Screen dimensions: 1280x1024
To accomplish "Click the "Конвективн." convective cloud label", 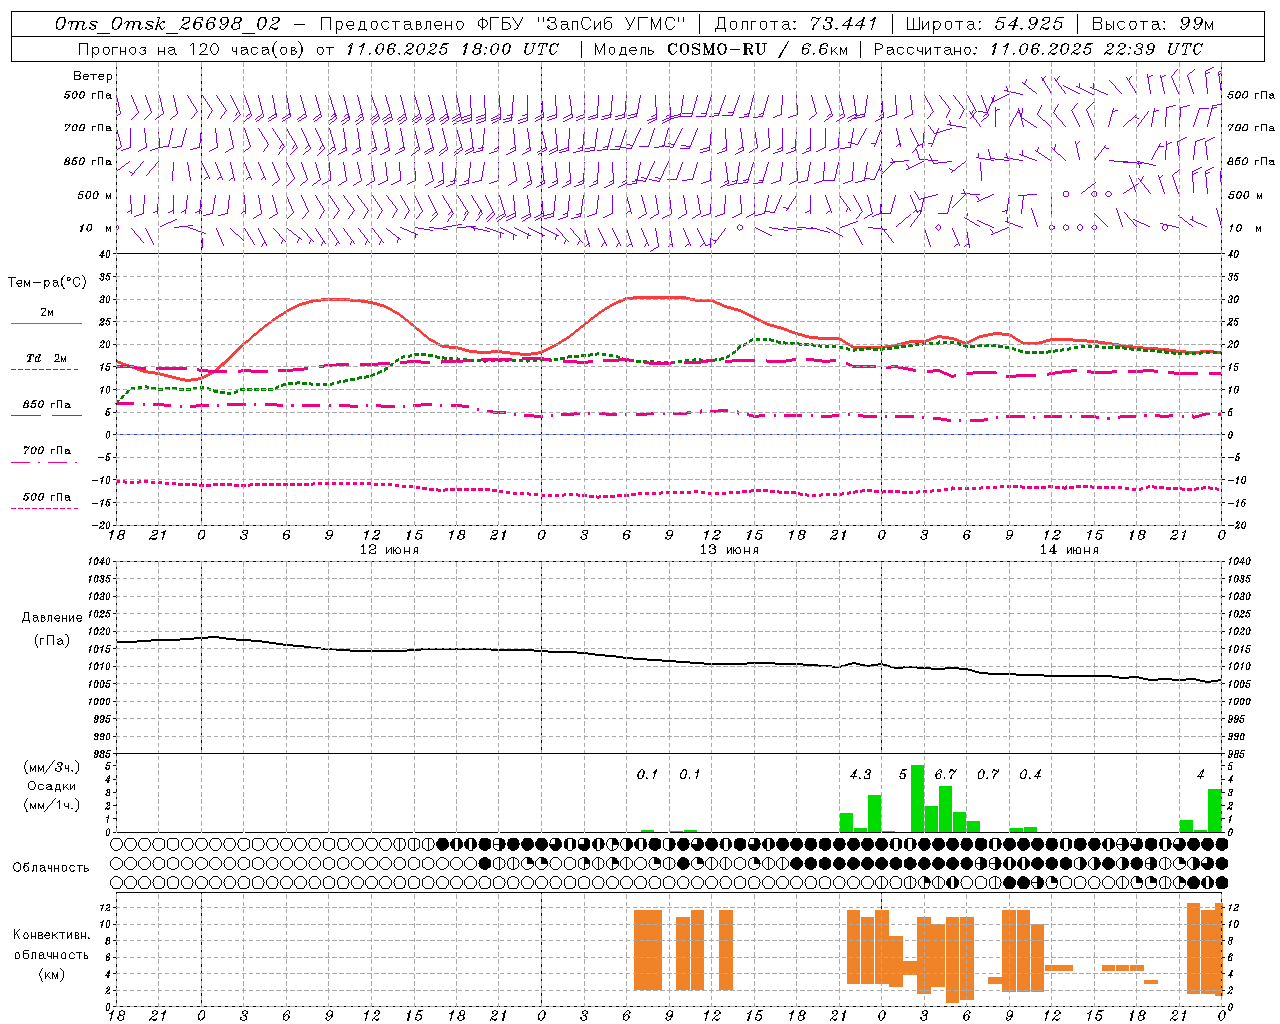I will pyautogui.click(x=52, y=935).
